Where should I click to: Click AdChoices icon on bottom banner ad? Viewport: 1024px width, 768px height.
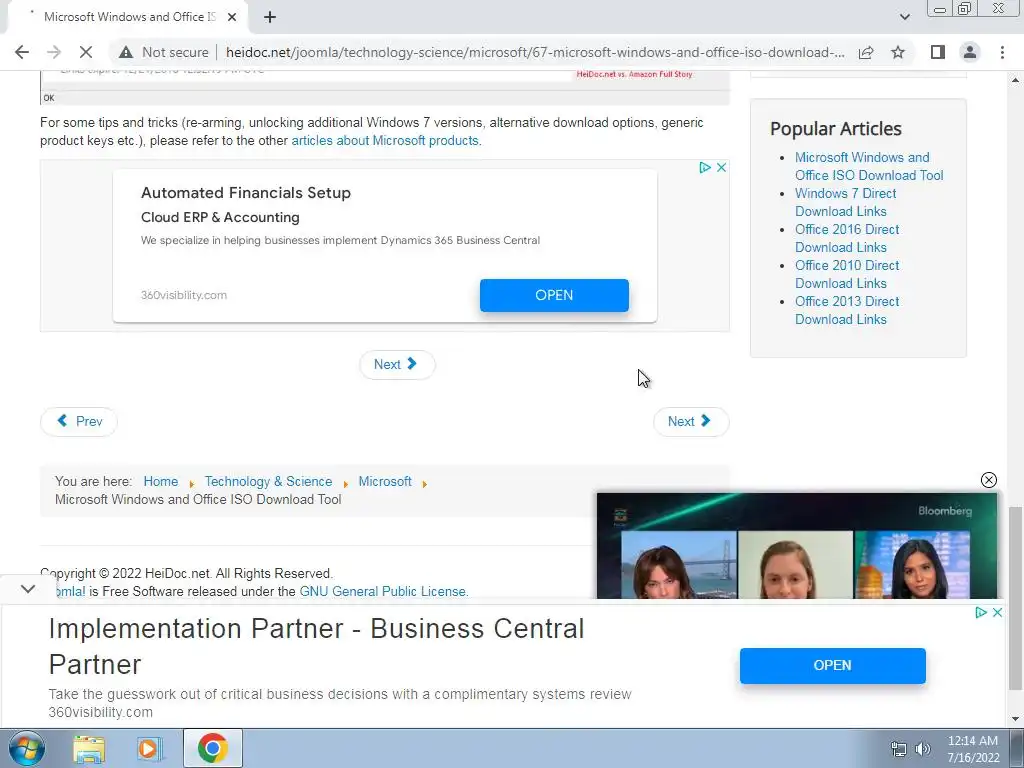980,613
